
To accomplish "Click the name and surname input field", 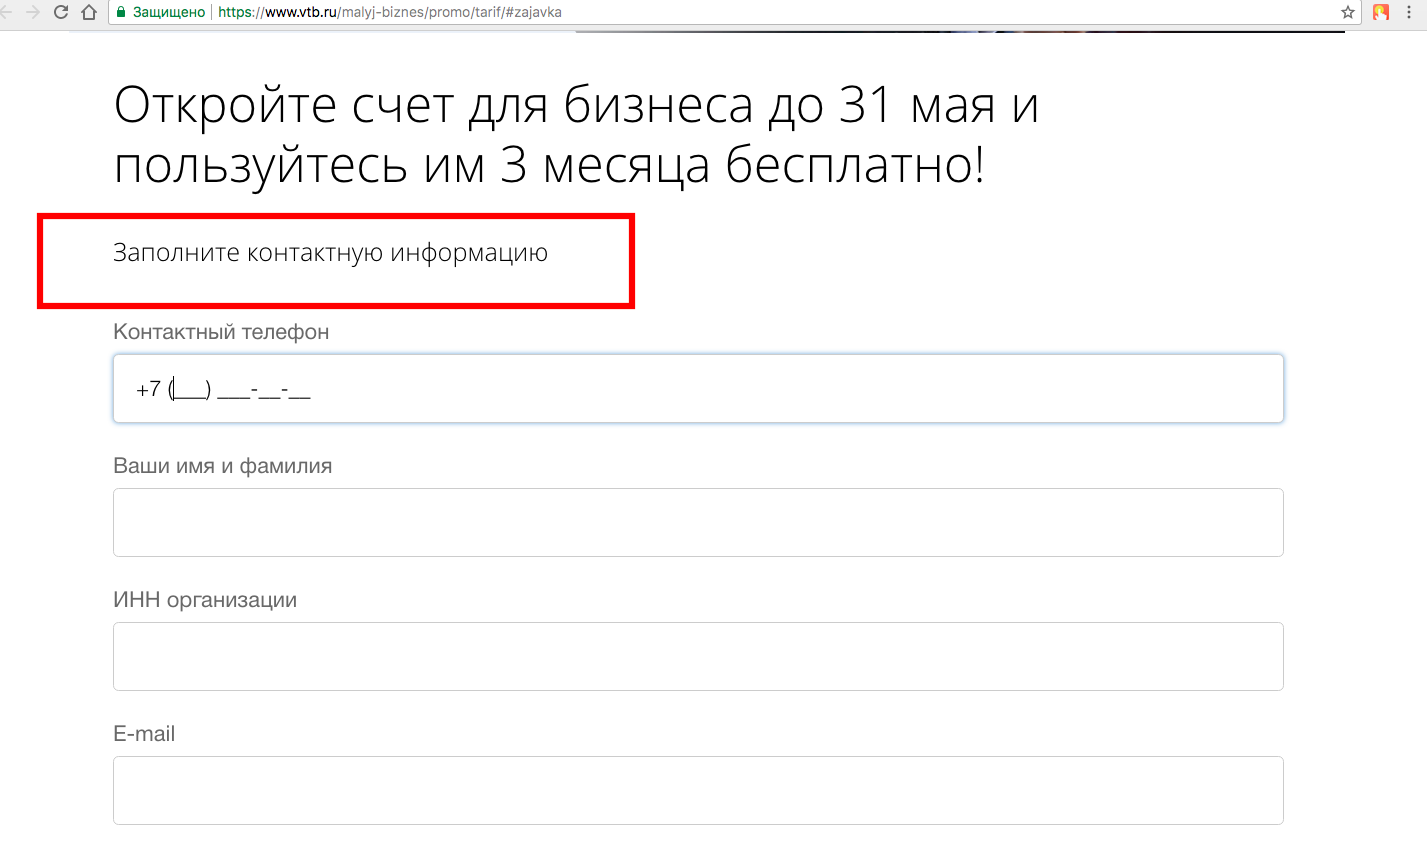I will [697, 523].
